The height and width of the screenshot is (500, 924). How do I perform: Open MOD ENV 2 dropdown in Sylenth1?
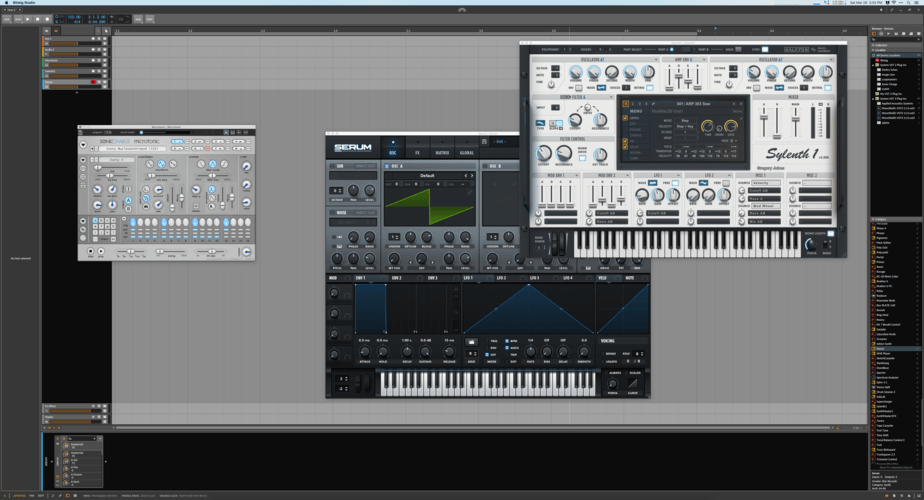click(x=626, y=175)
